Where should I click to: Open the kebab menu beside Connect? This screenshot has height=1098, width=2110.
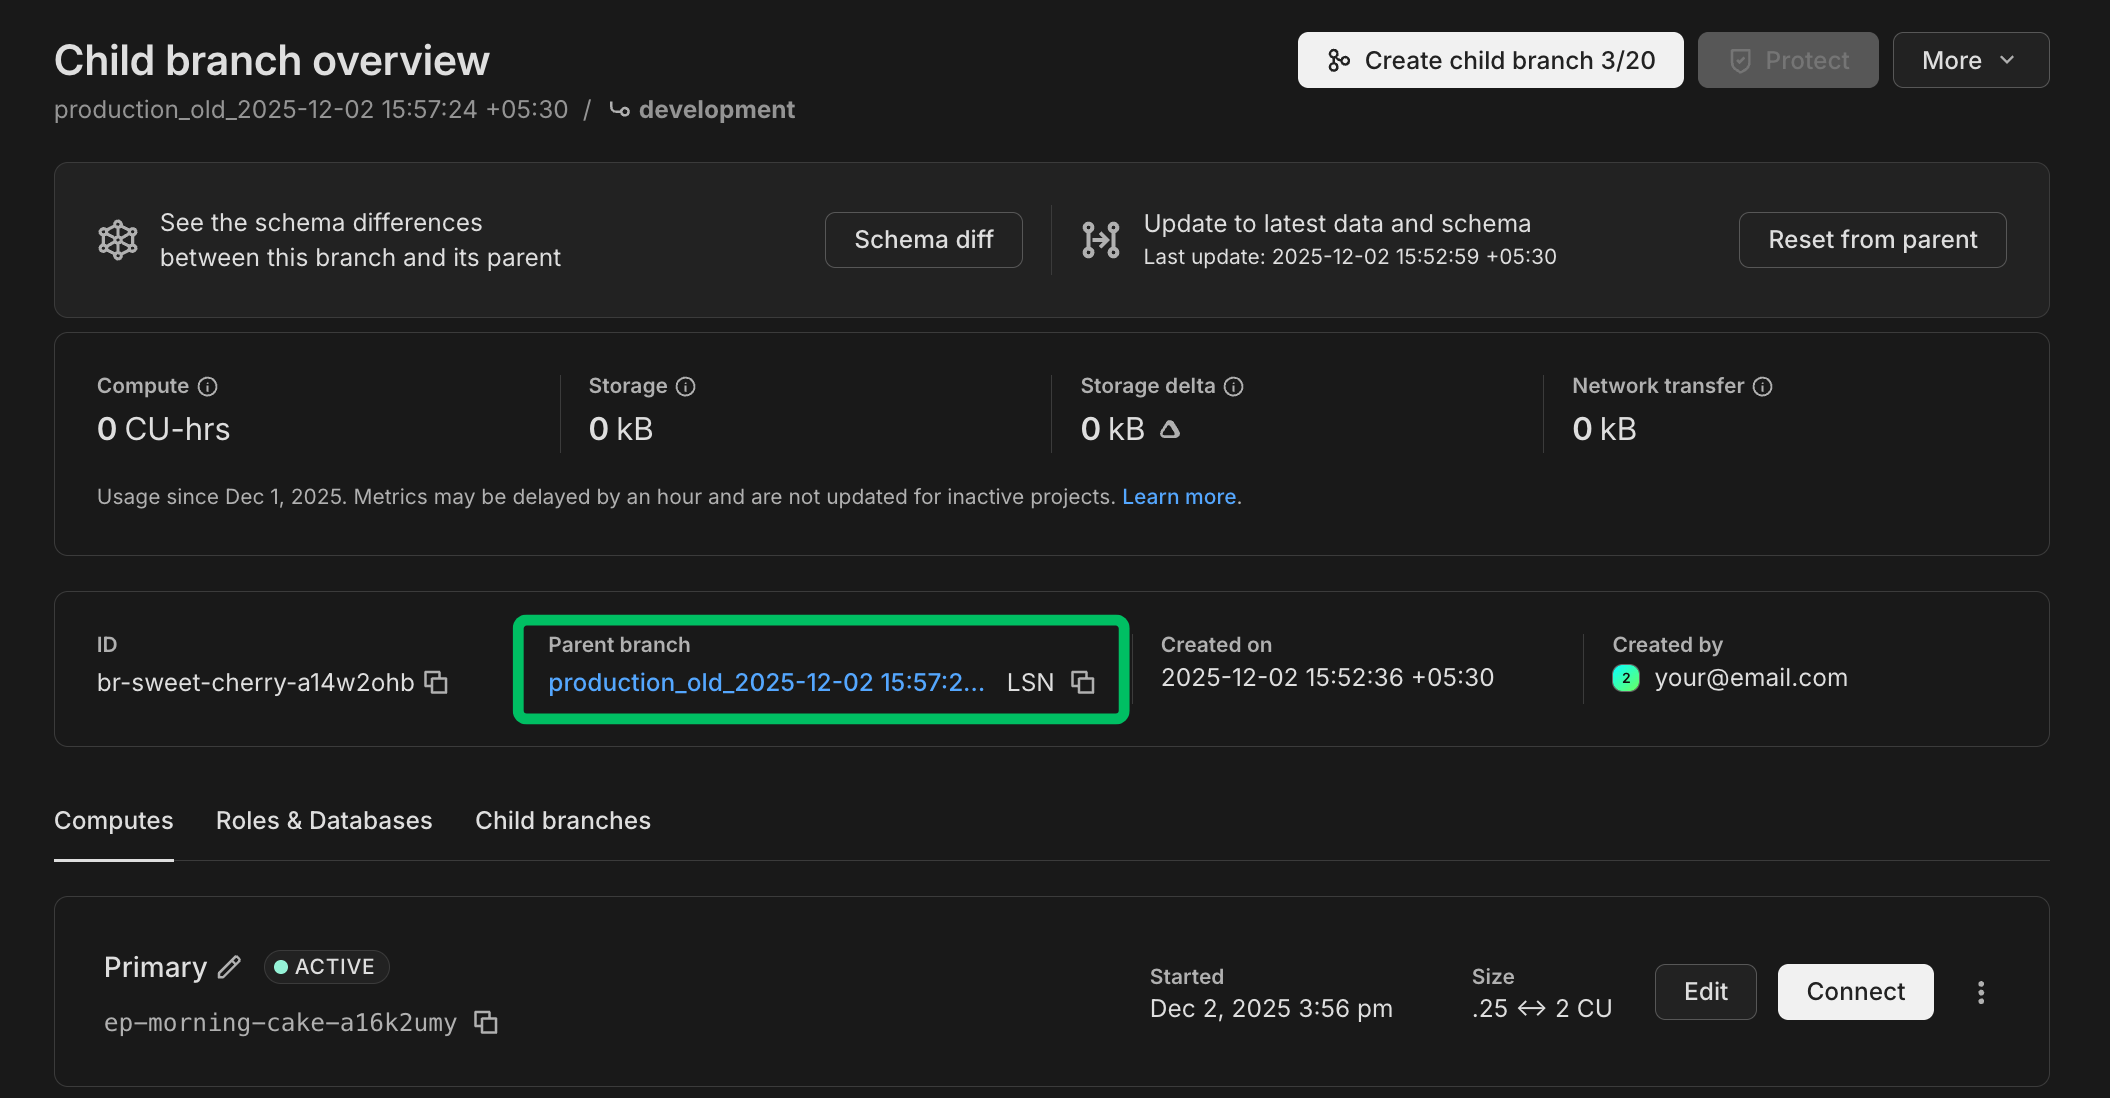click(1981, 991)
